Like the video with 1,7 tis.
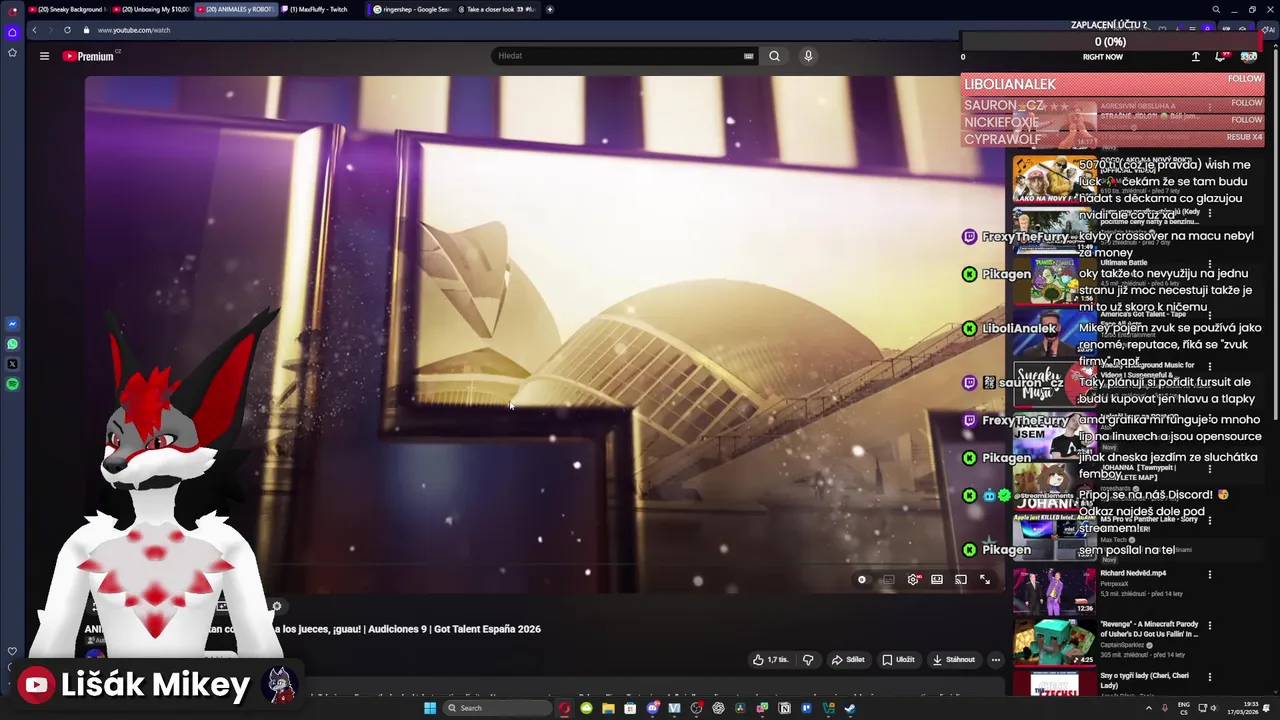The height and width of the screenshot is (720, 1280). [x=770, y=660]
